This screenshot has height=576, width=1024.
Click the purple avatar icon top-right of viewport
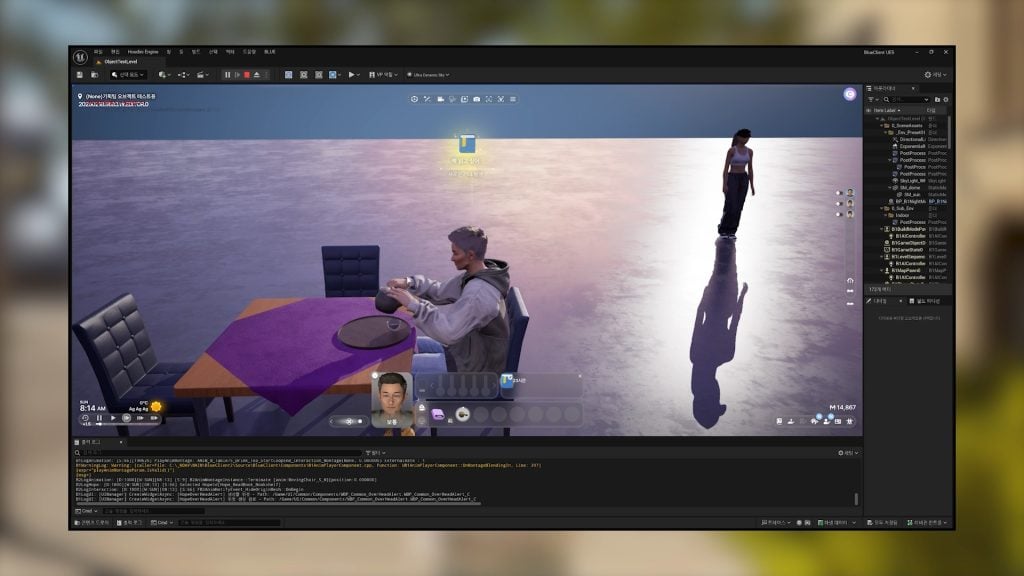[x=849, y=94]
